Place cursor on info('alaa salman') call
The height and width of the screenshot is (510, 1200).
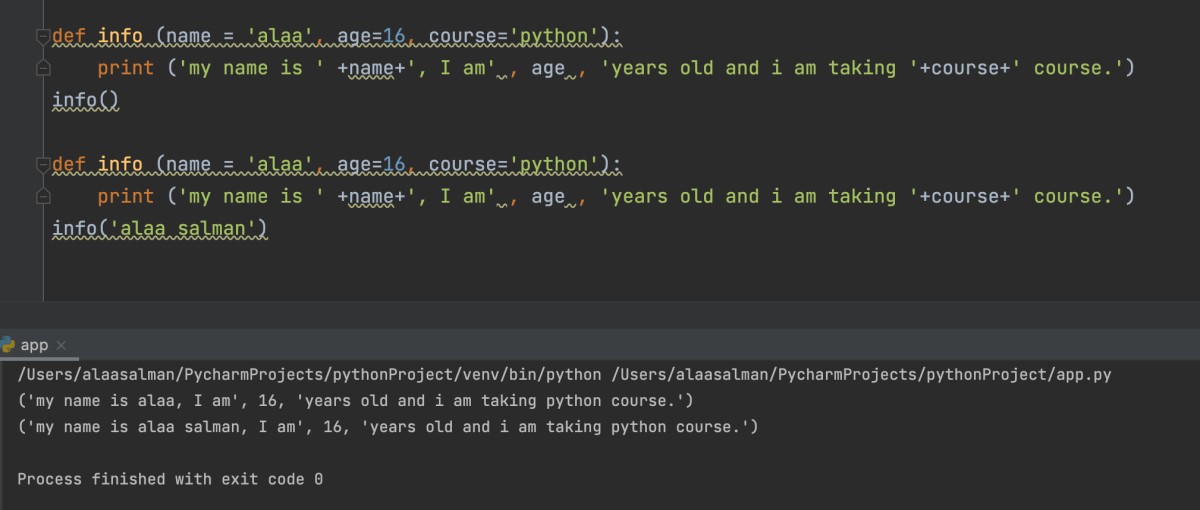tap(160, 229)
